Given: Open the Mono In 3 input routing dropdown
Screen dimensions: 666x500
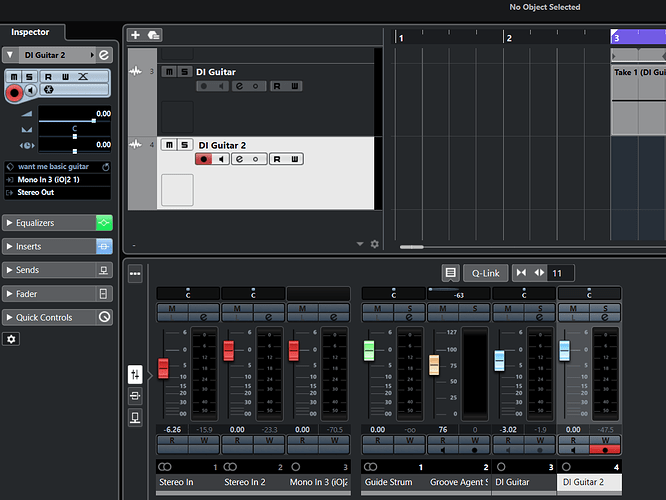Looking at the screenshot, I should (58, 179).
